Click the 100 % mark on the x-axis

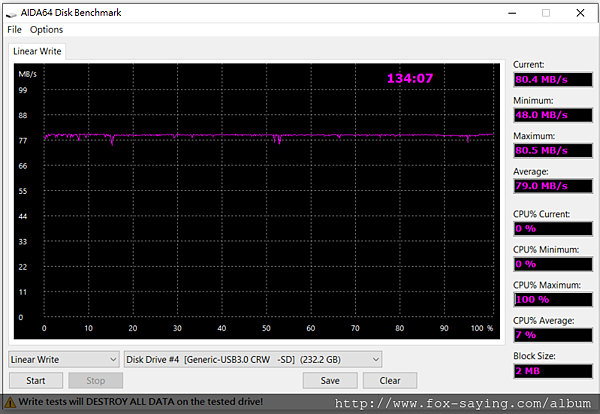pos(482,328)
